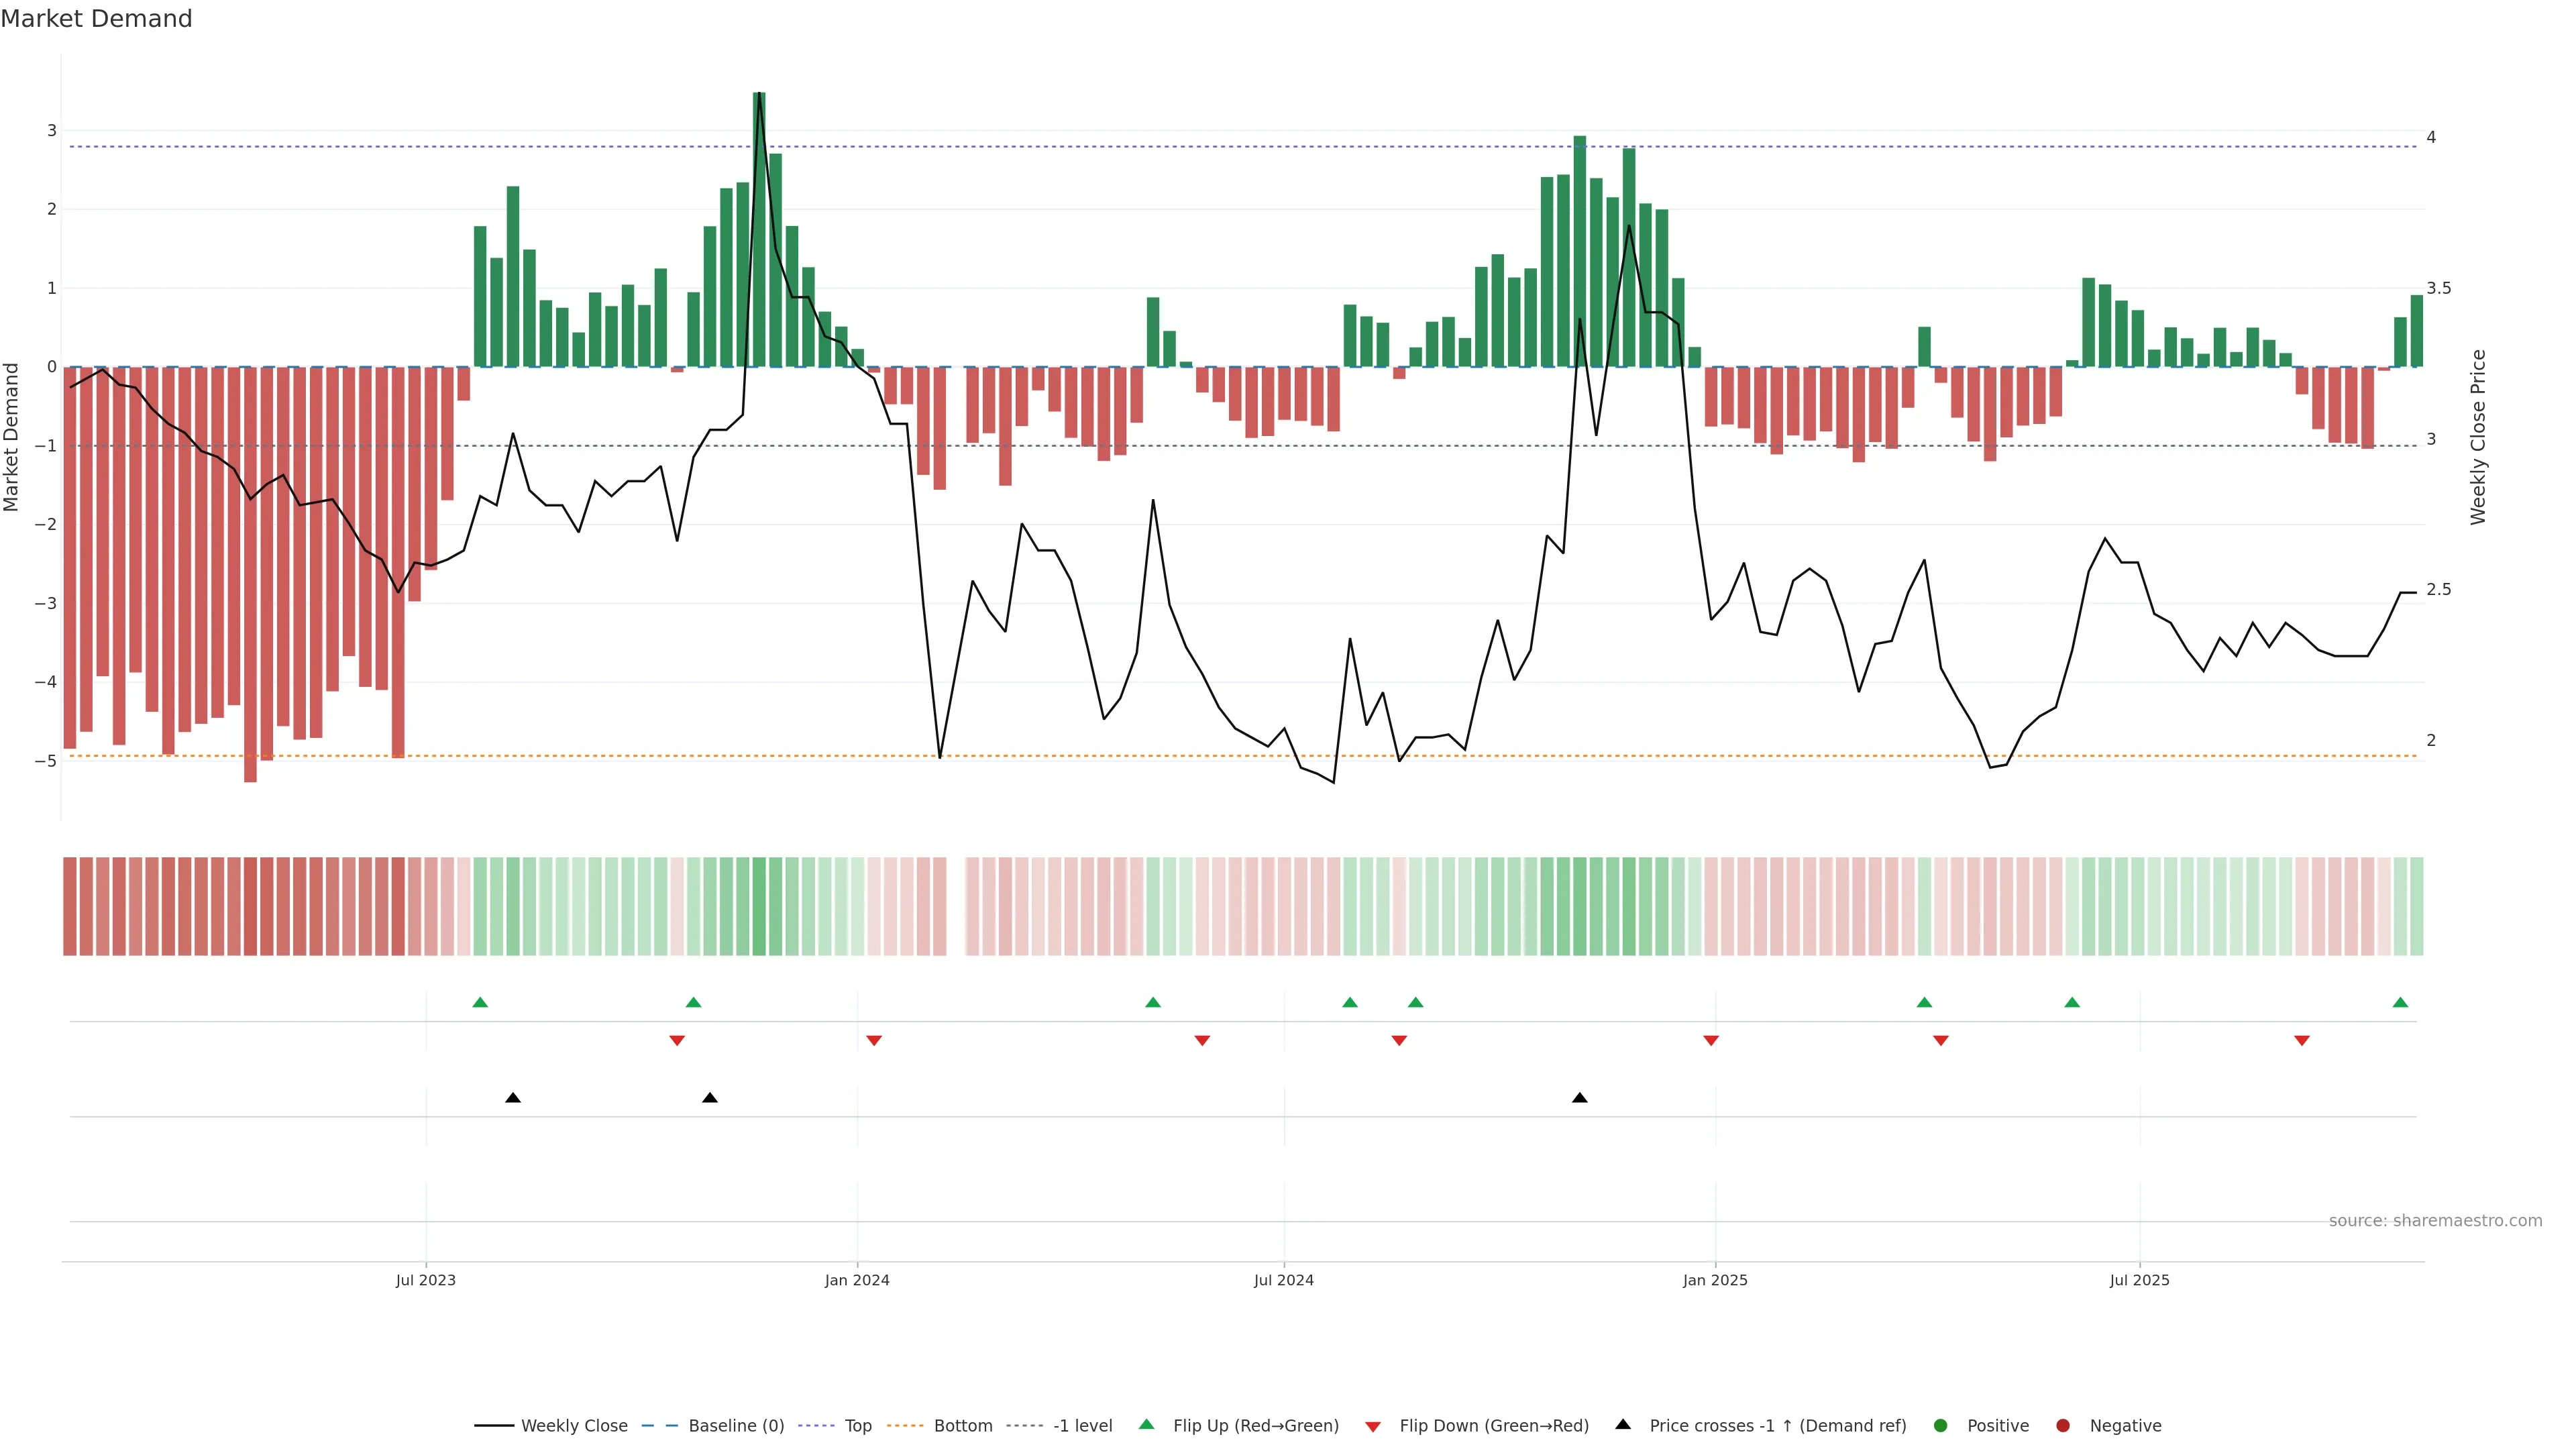
Task: Click the black Price crosses triangle in legend
Action: [x=1623, y=1424]
